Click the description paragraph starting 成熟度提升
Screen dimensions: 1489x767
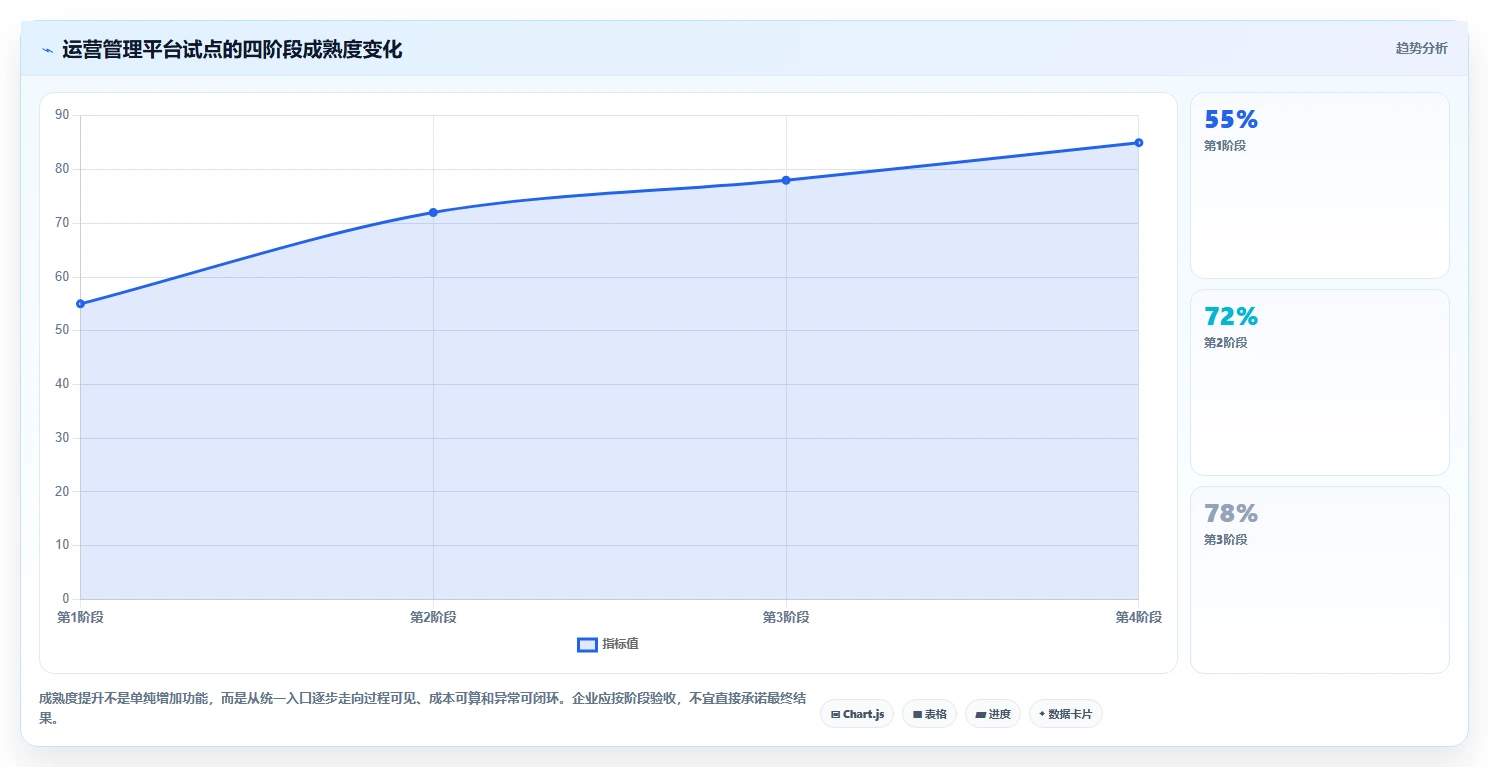coord(422,708)
